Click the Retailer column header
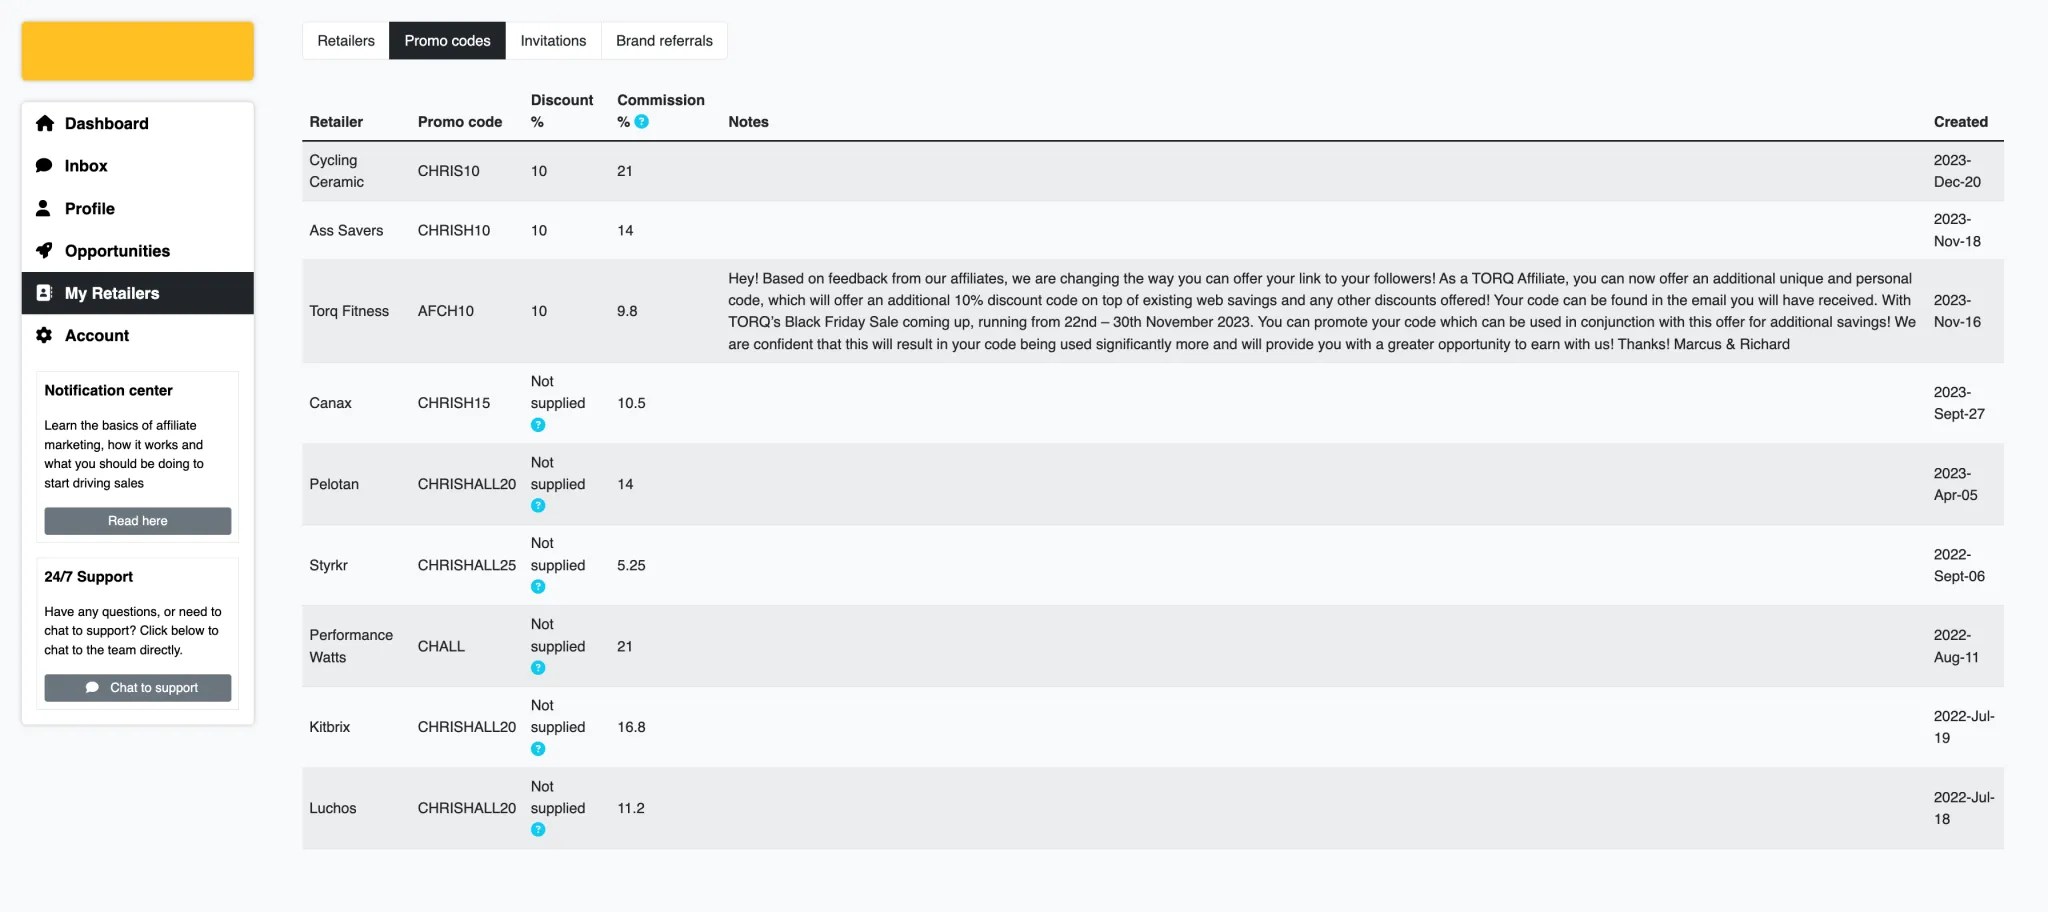Image resolution: width=2048 pixels, height=912 pixels. [x=336, y=122]
